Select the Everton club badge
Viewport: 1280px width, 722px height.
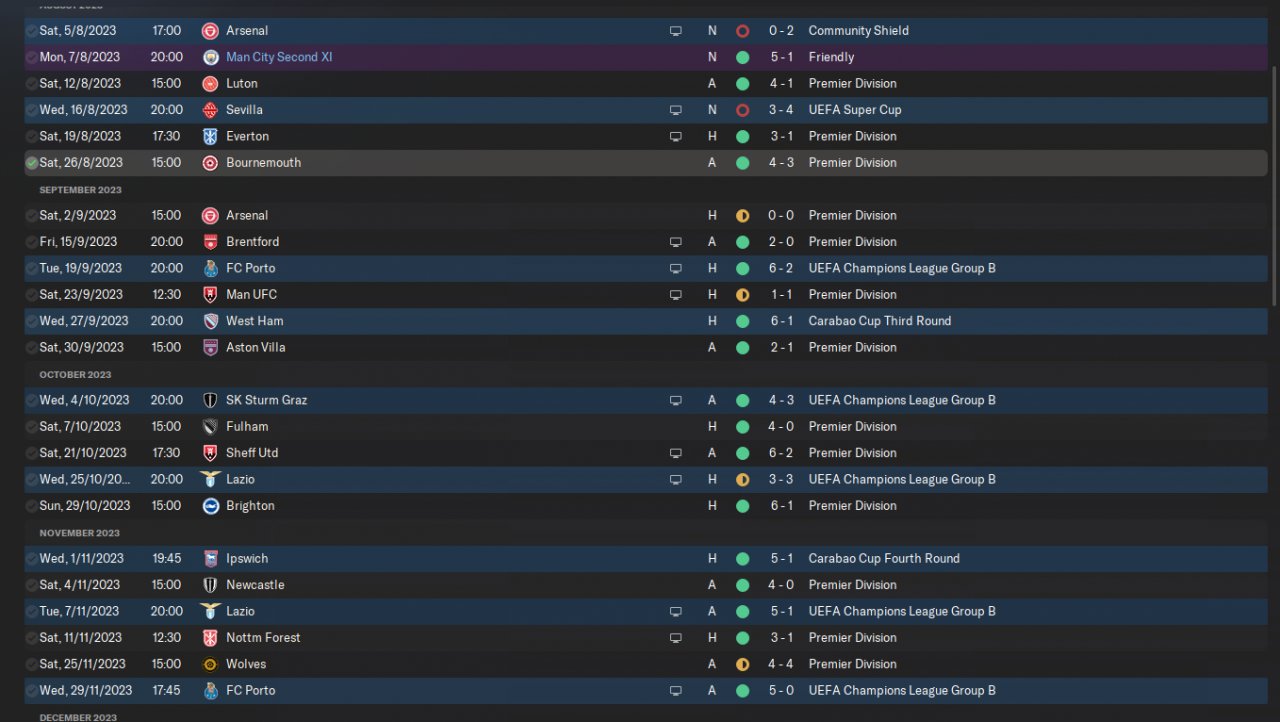210,137
